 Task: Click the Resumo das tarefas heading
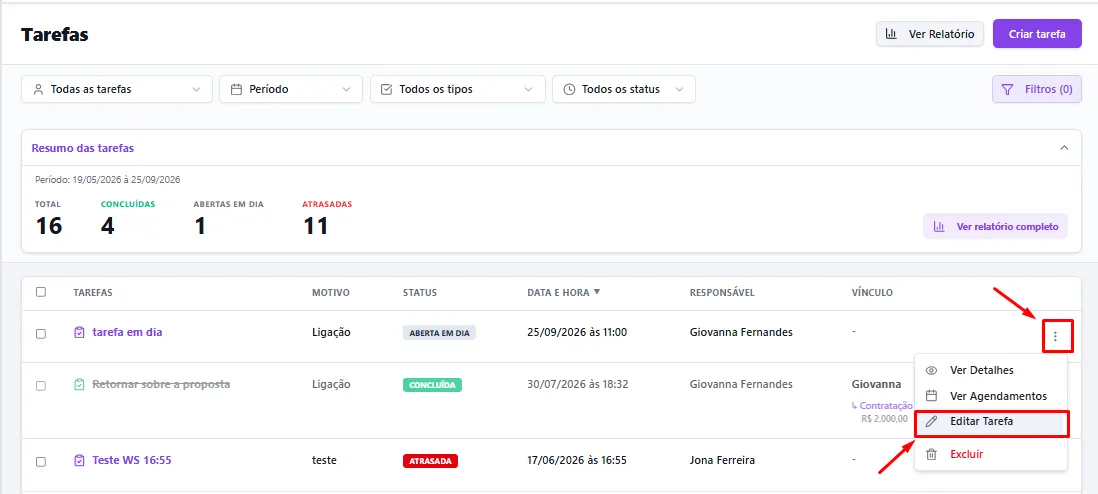click(83, 149)
